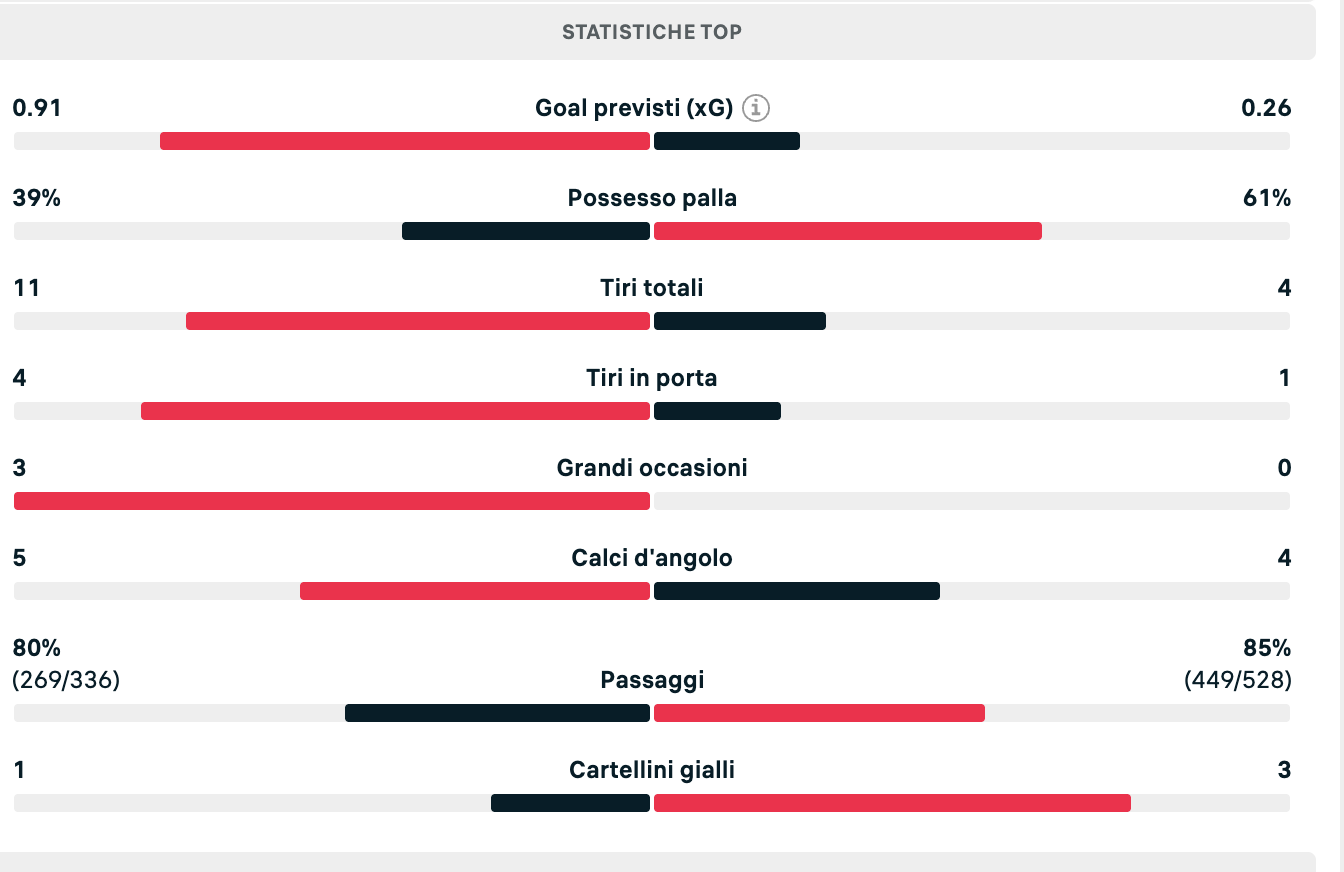1344x872 pixels.
Task: Click the red Tiri in porta bar
Action: [395, 411]
